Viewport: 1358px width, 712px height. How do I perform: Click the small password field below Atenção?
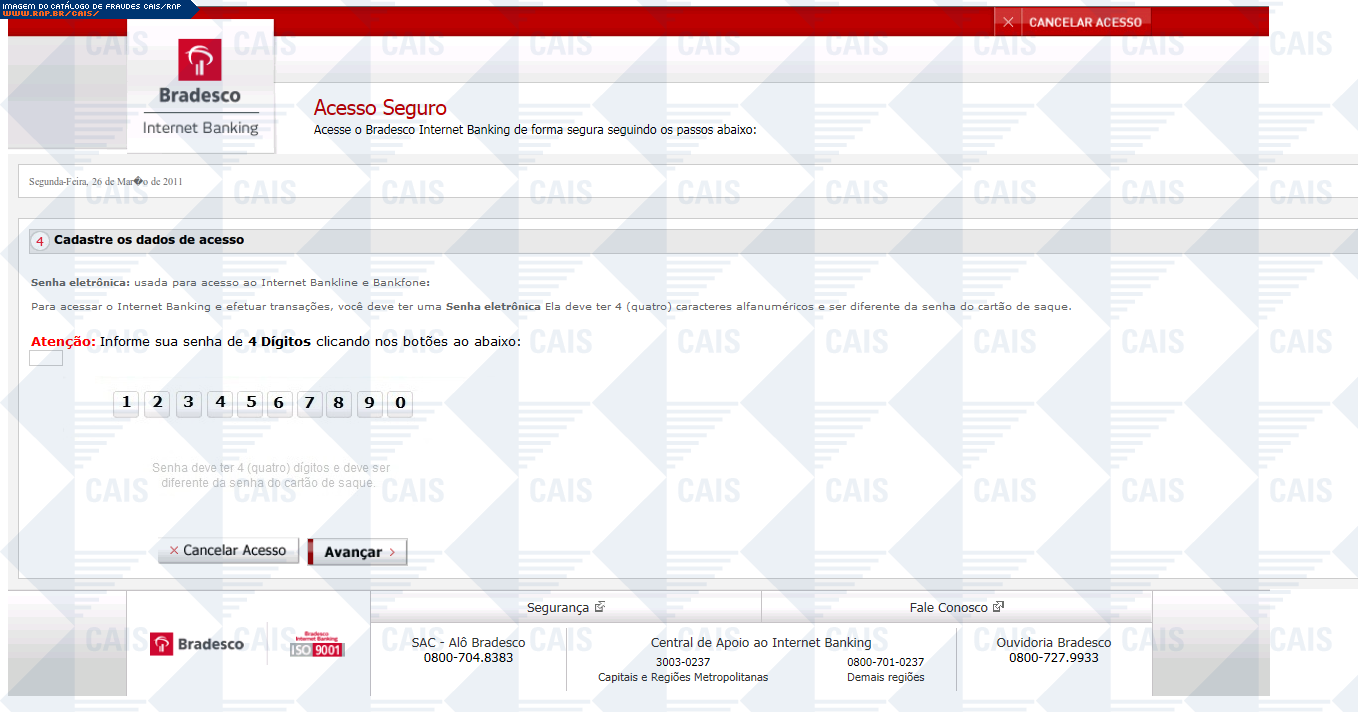46,358
